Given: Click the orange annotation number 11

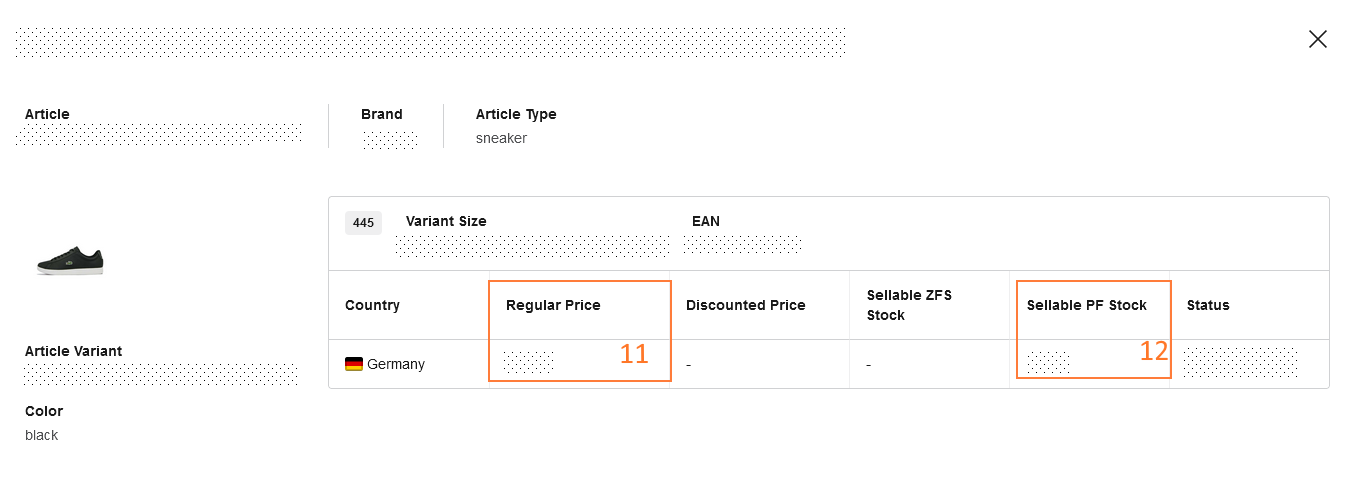Looking at the screenshot, I should point(634,353).
